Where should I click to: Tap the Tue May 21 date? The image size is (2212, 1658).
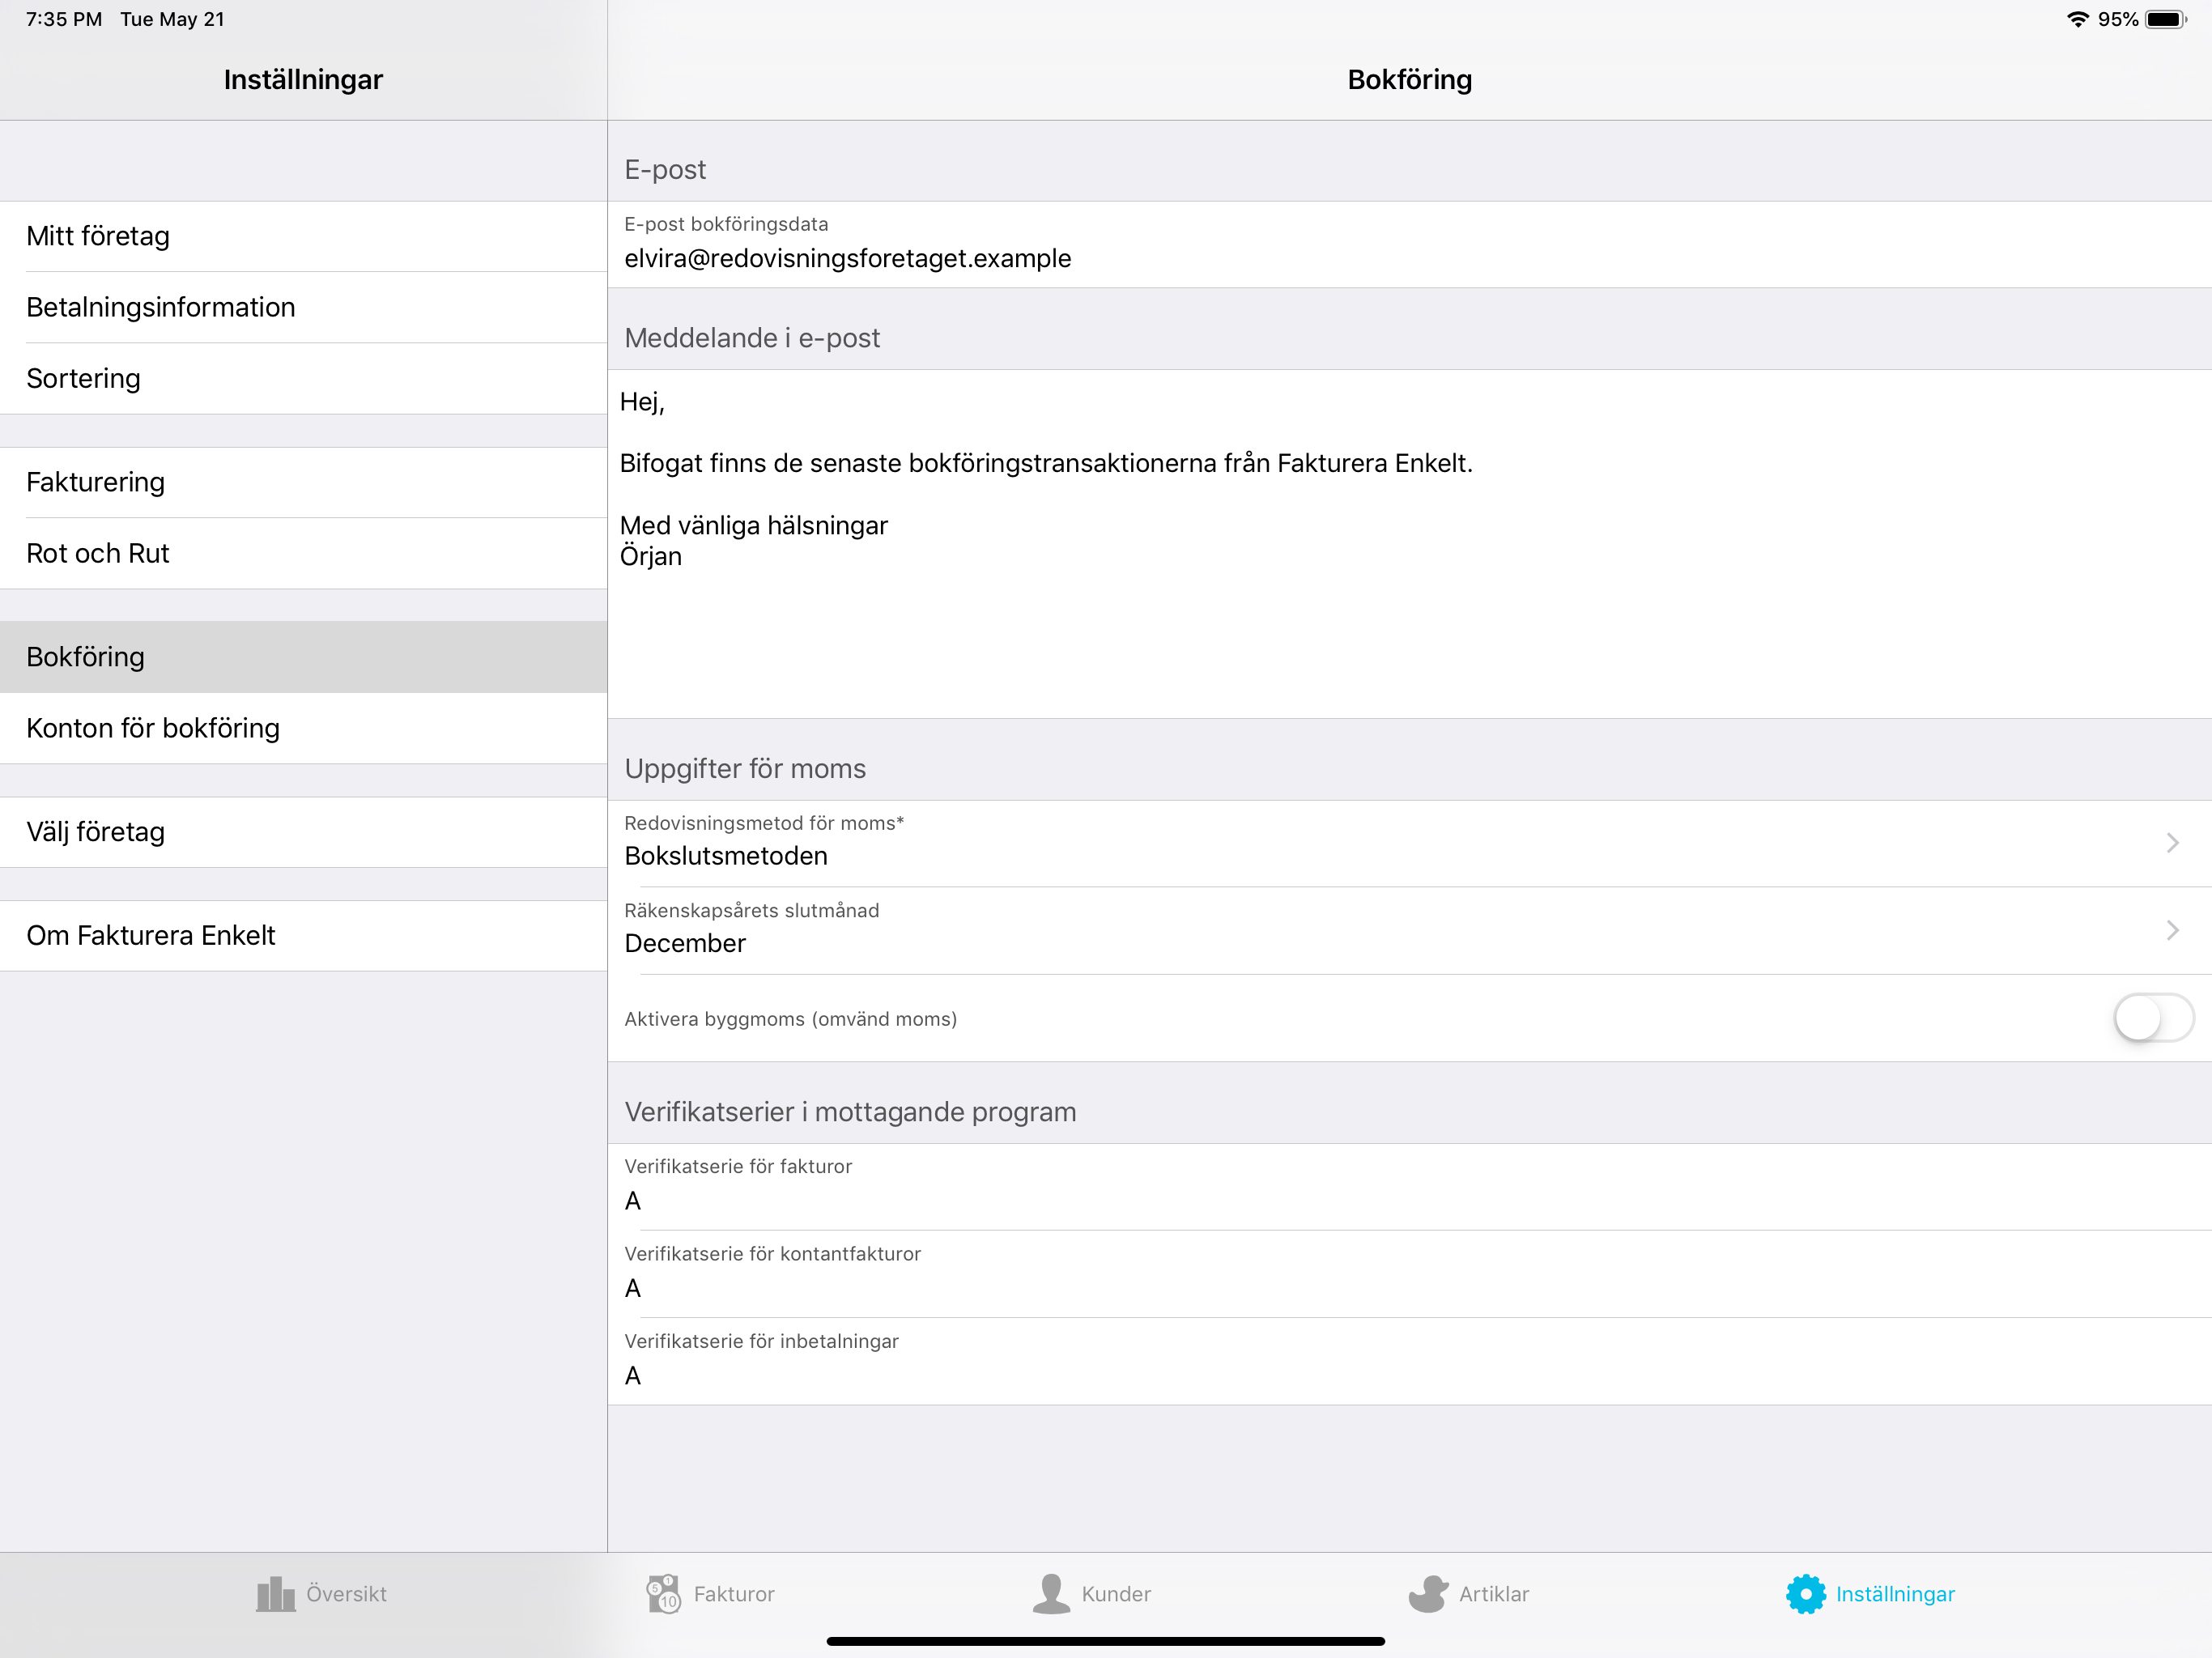[172, 19]
